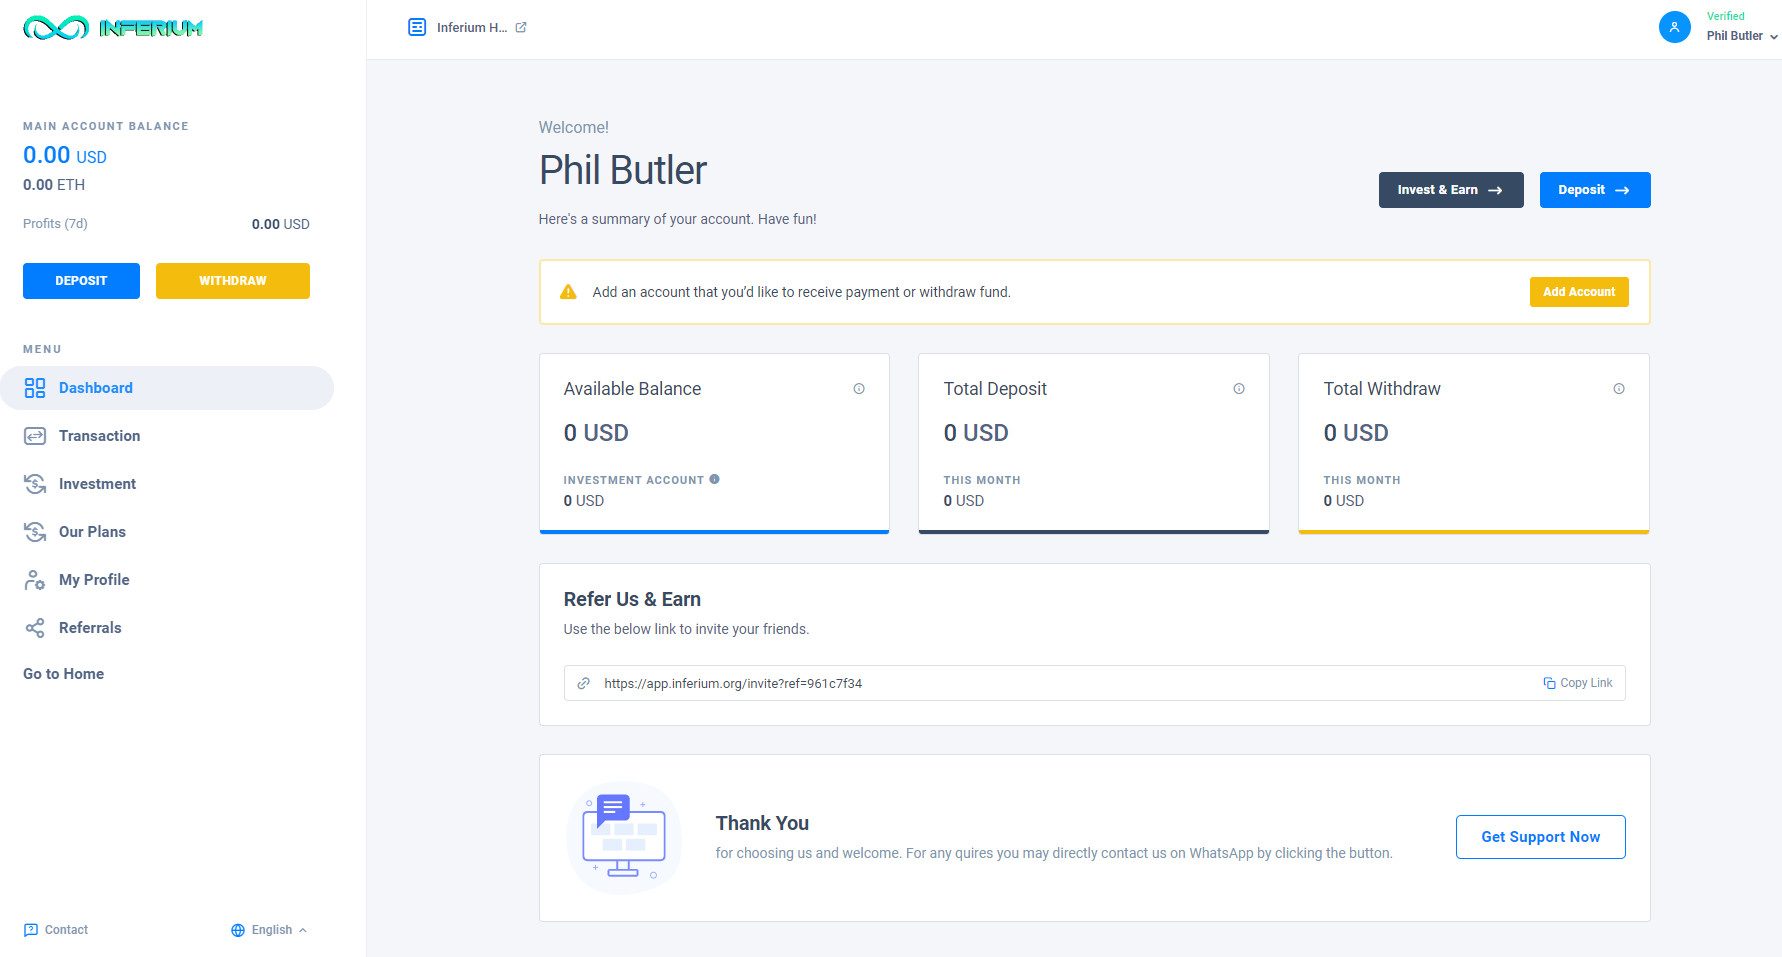Viewport: 1782px width, 957px height.
Task: Click the Phil Butler welcome heading
Action: coord(623,170)
